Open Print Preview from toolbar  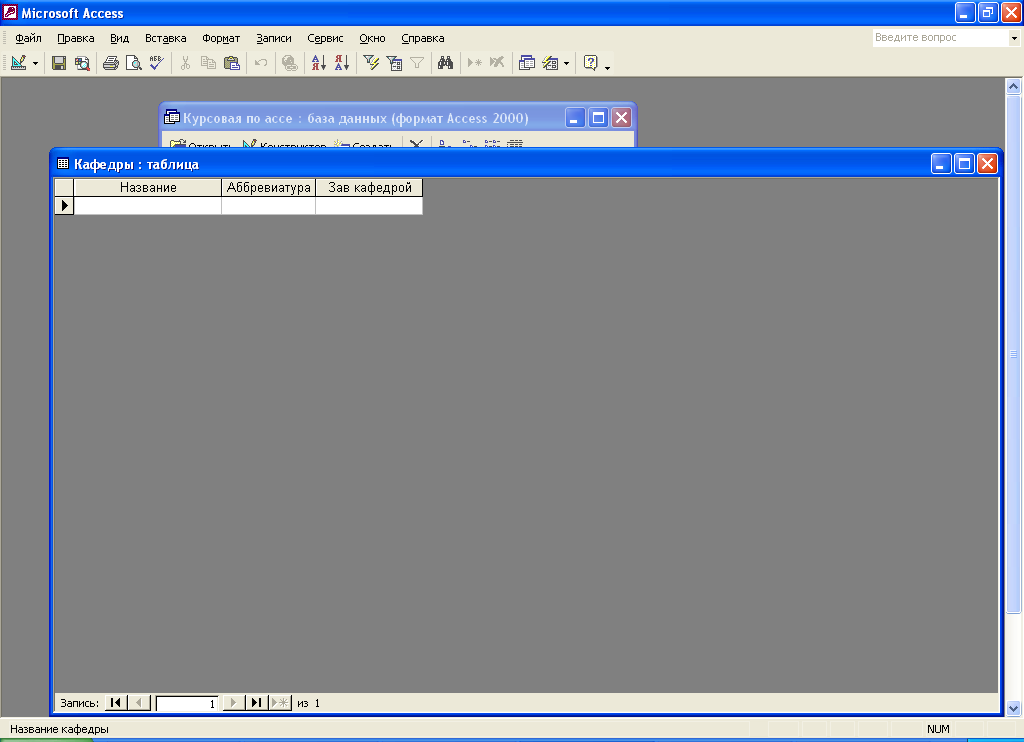point(133,63)
